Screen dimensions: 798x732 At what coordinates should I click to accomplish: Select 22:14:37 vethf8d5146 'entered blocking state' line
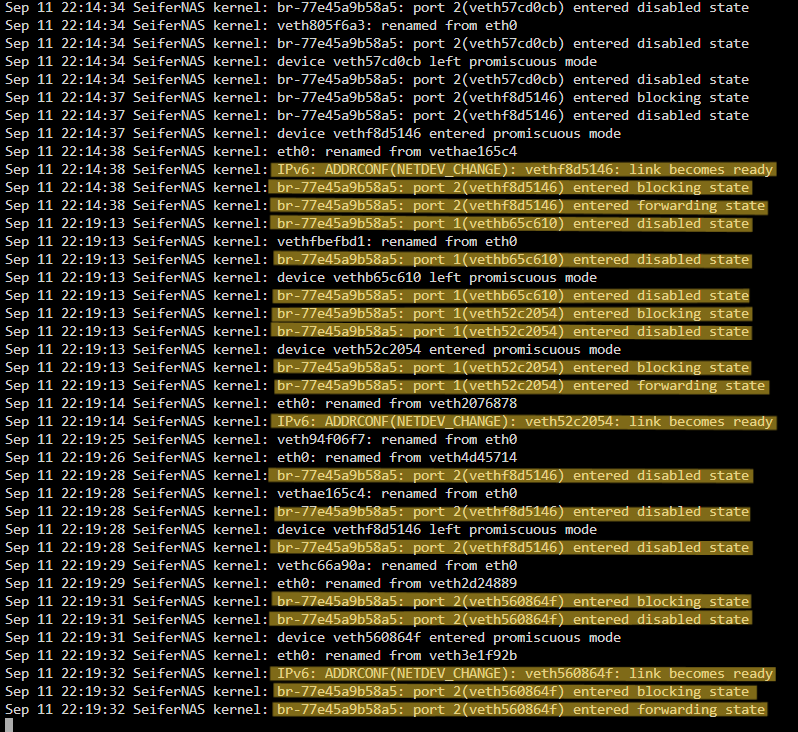tap(377, 98)
